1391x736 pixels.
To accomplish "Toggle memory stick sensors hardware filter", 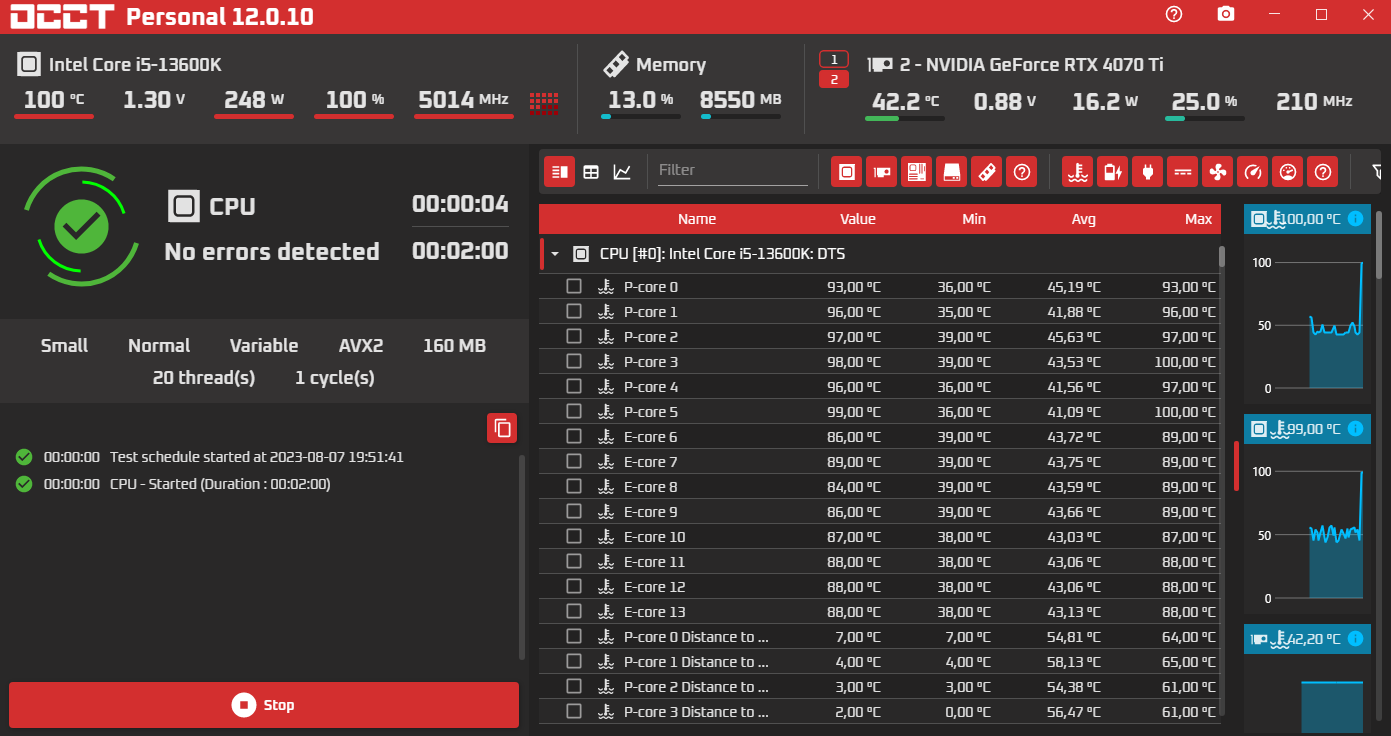I will pyautogui.click(x=986, y=172).
